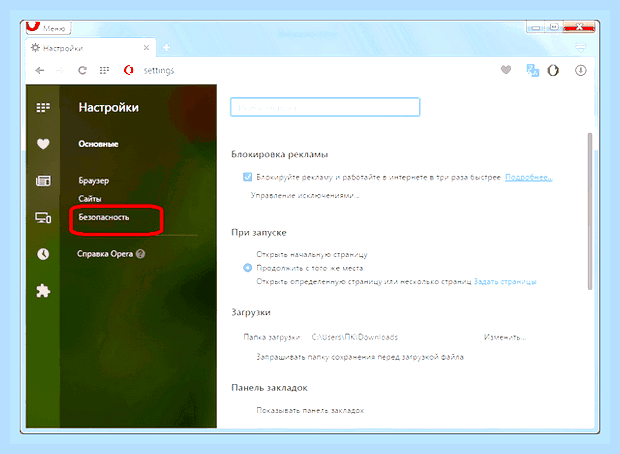Go back with the back arrow

click(40, 70)
